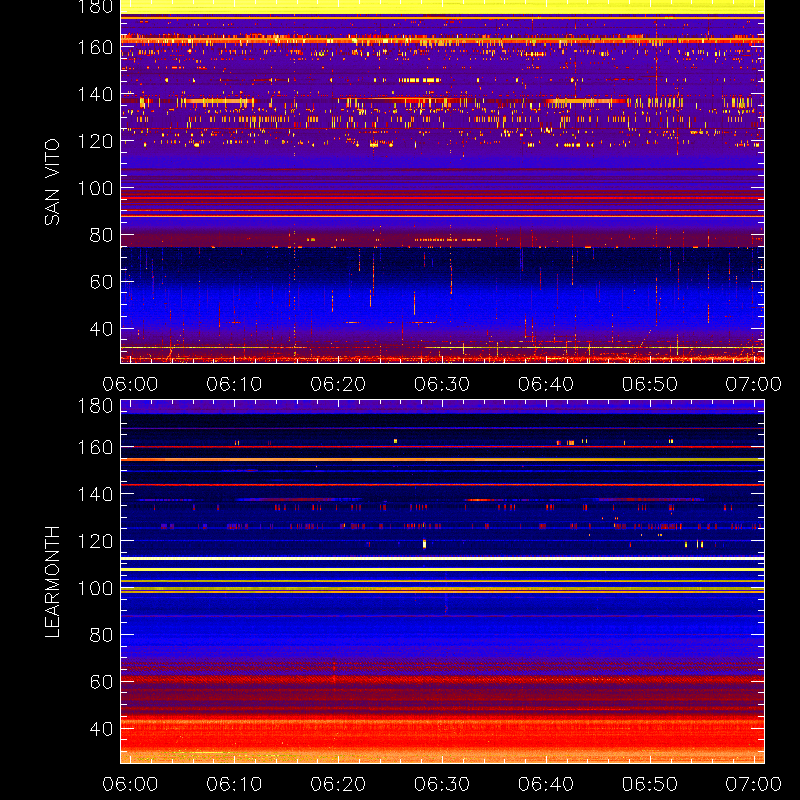This screenshot has height=800, width=800.
Task: Click 06:50 time label under SAN VITO plot
Action: 649,384
